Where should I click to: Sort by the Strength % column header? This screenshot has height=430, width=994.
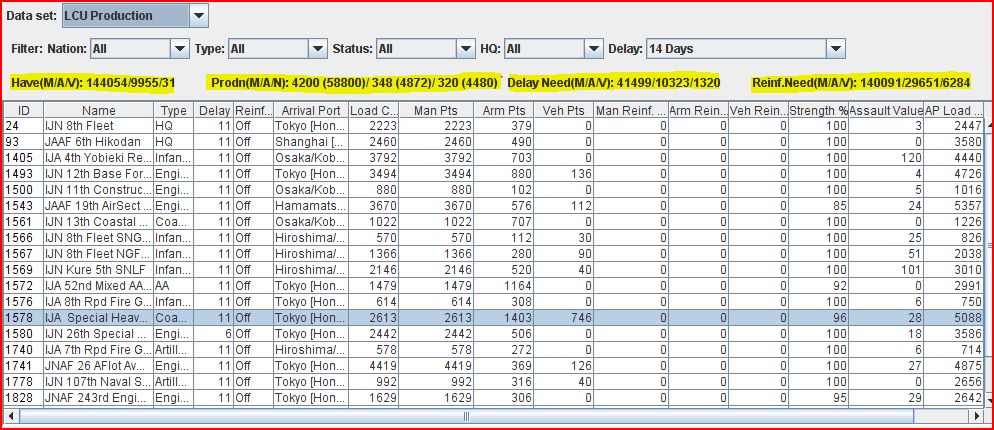tap(818, 110)
